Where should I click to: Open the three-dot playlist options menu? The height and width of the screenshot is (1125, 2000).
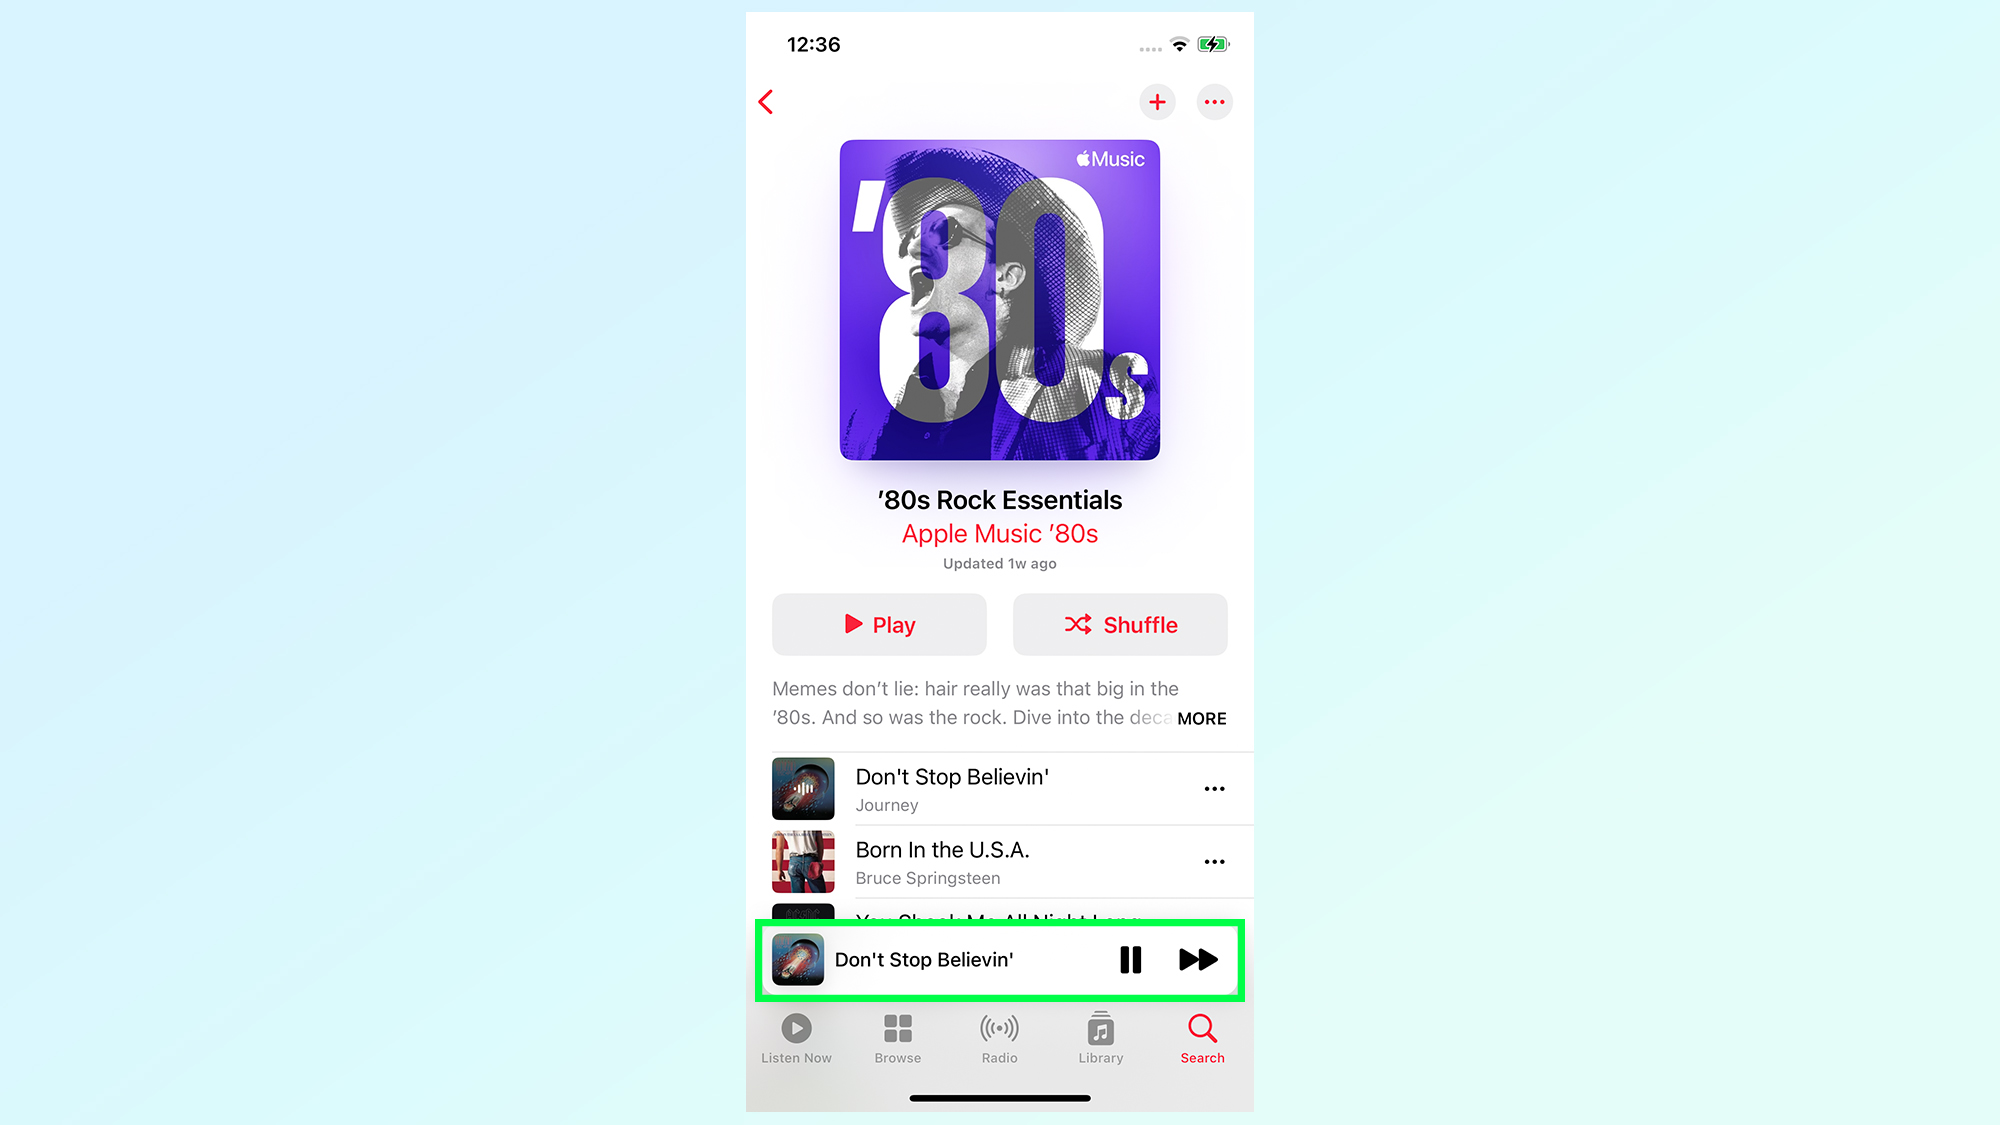[x=1213, y=102]
